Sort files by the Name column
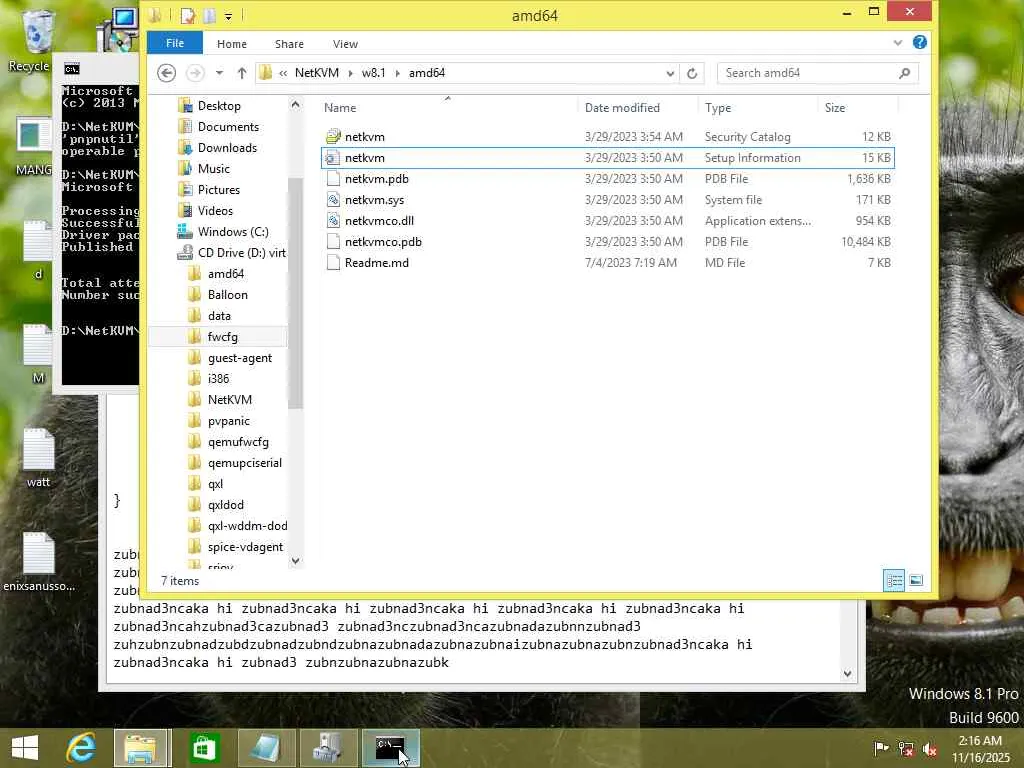Viewport: 1024px width, 768px height. click(x=340, y=108)
